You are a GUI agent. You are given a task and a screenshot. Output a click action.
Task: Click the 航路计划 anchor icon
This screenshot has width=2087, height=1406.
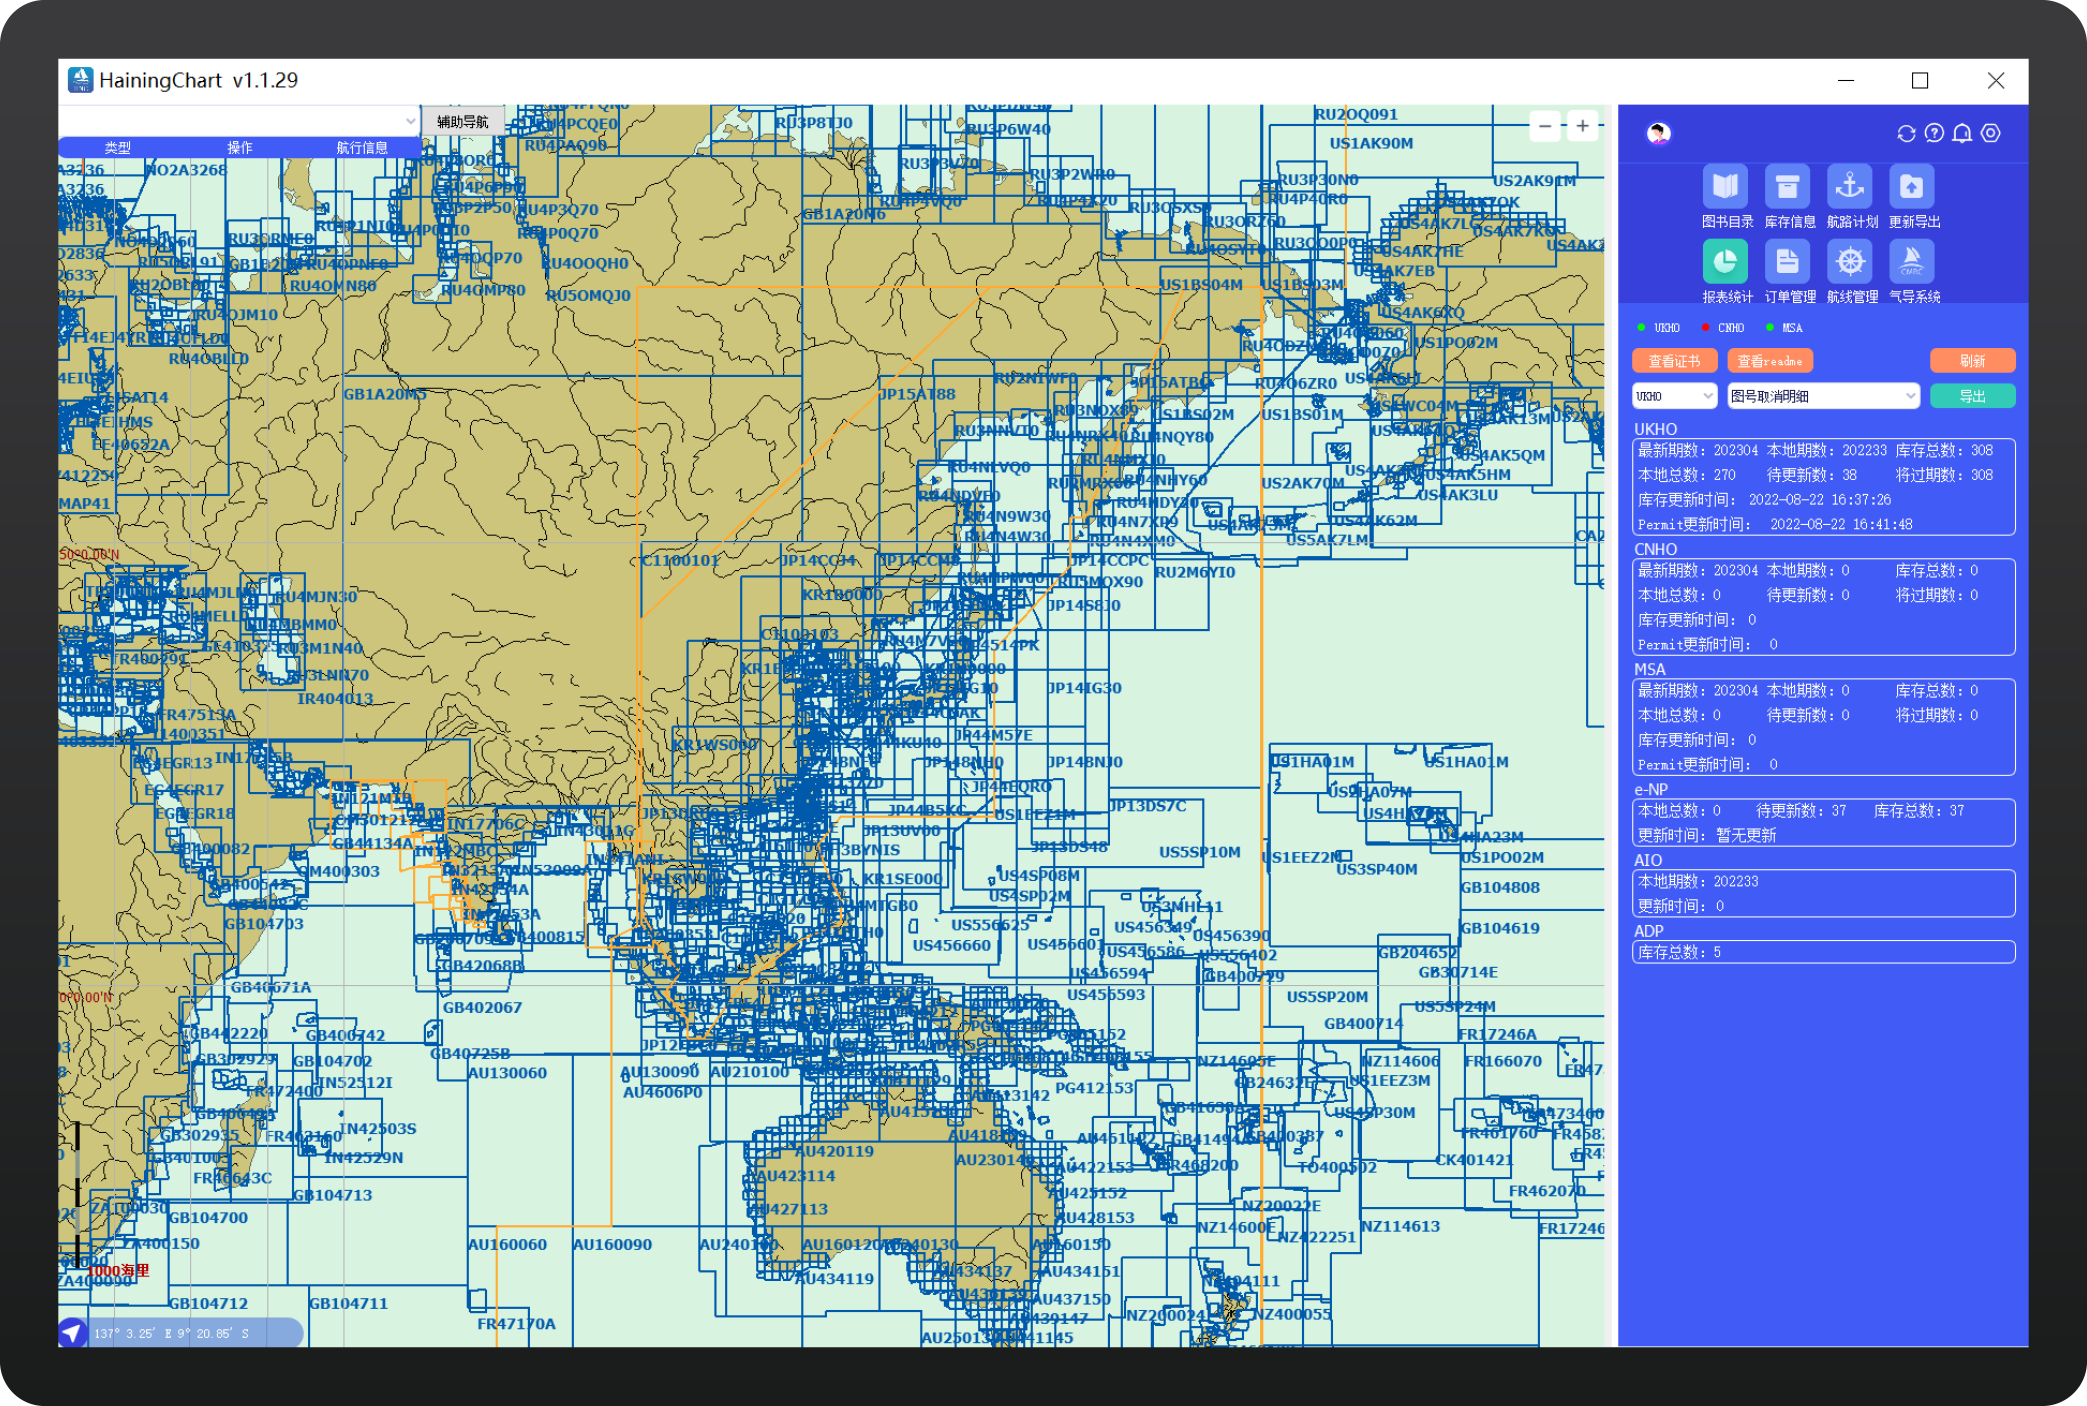coord(1850,187)
